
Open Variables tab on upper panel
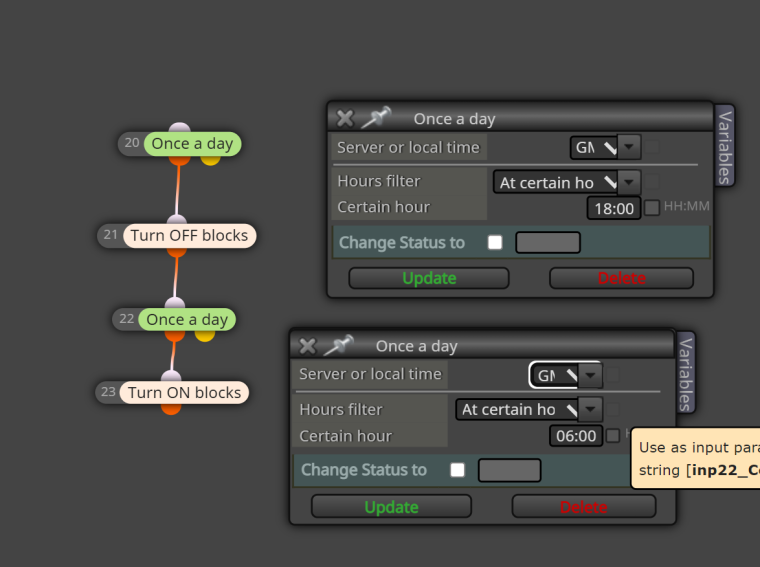pyautogui.click(x=725, y=147)
